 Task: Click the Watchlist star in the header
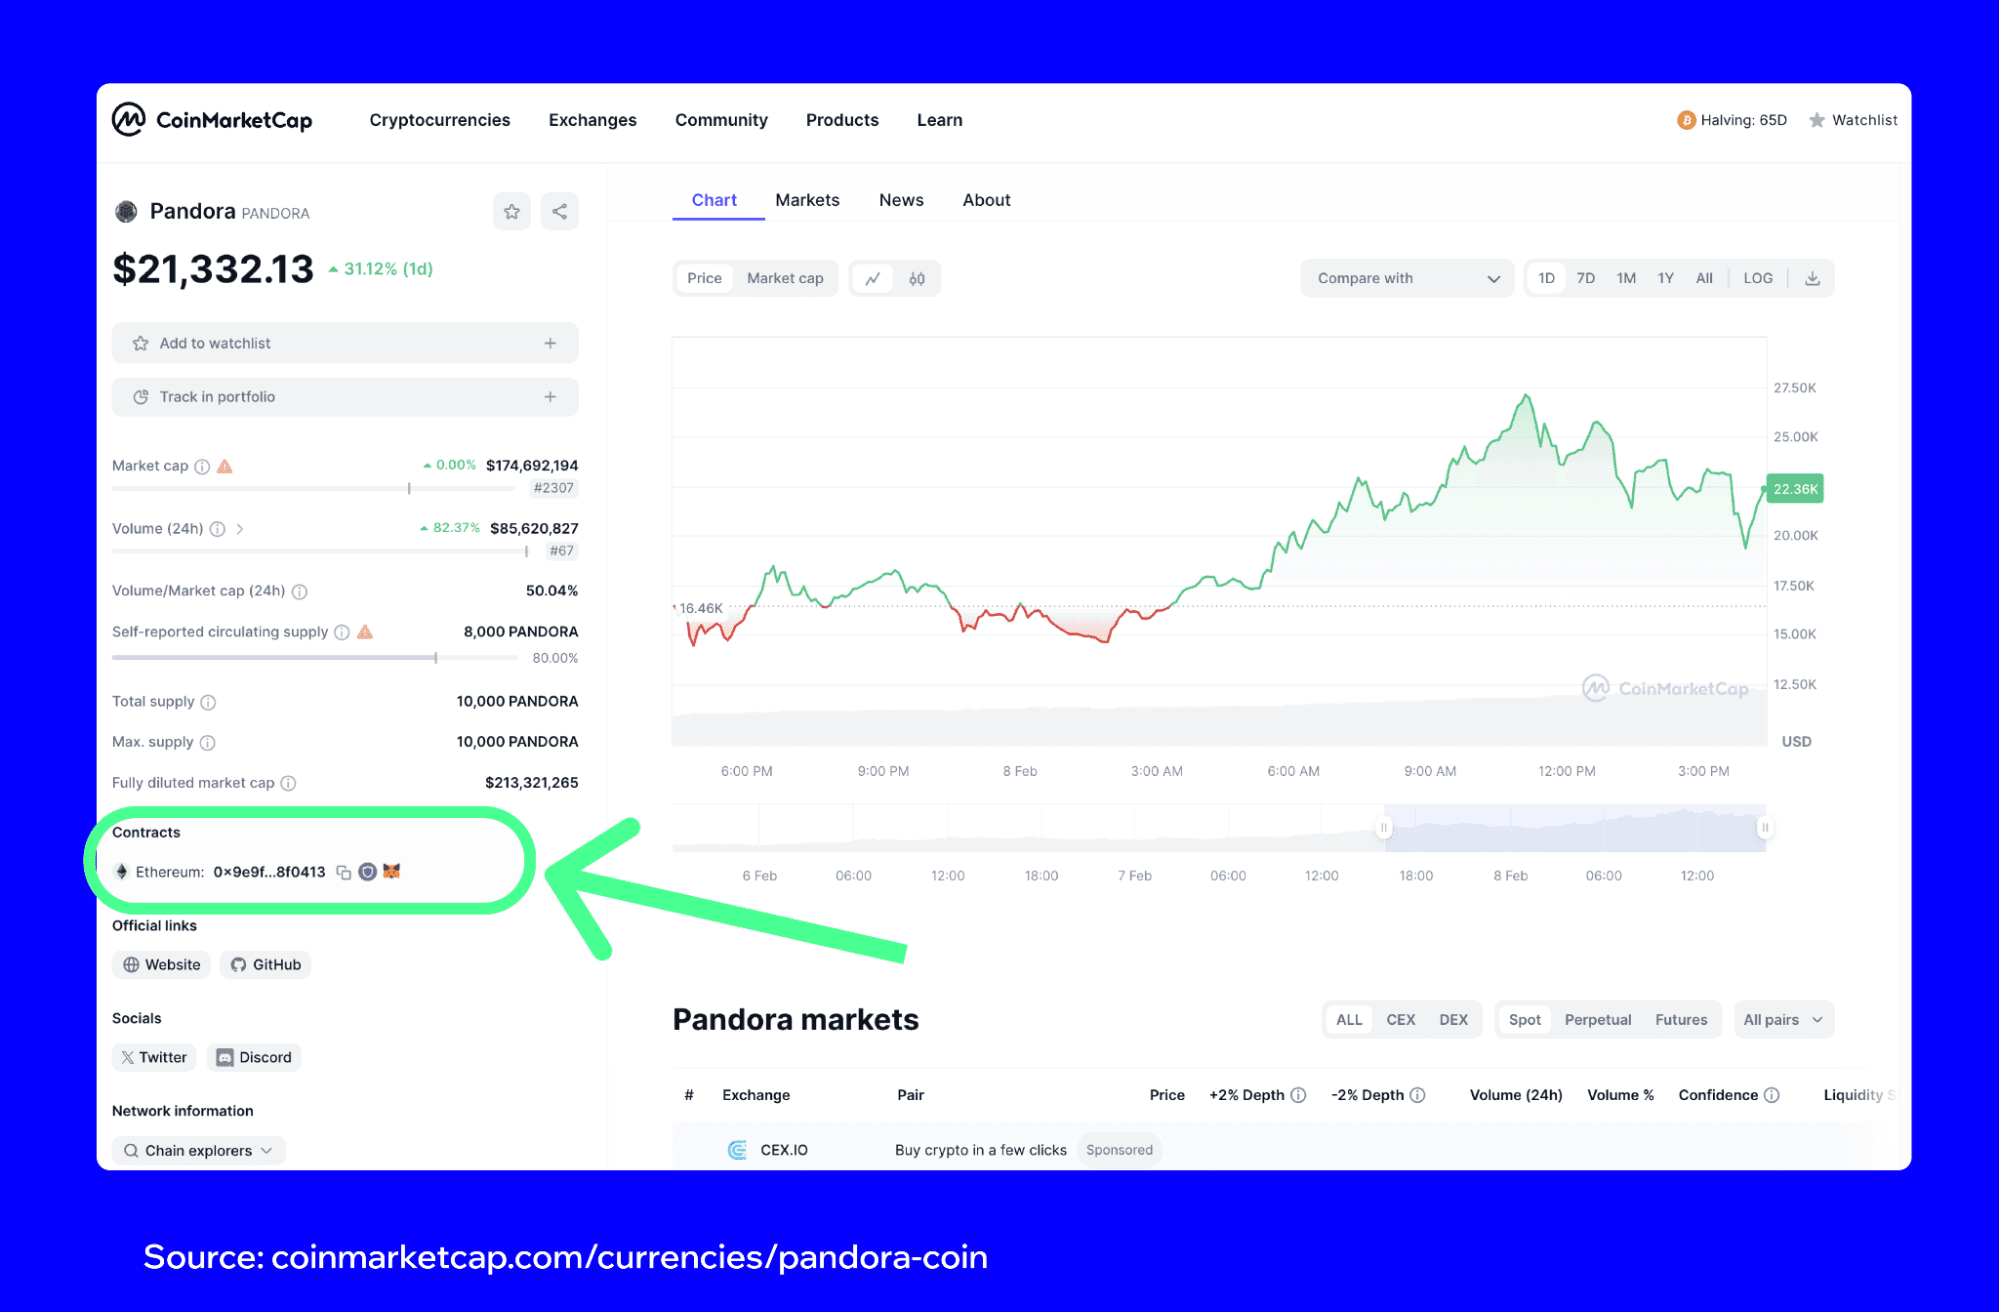[1817, 120]
